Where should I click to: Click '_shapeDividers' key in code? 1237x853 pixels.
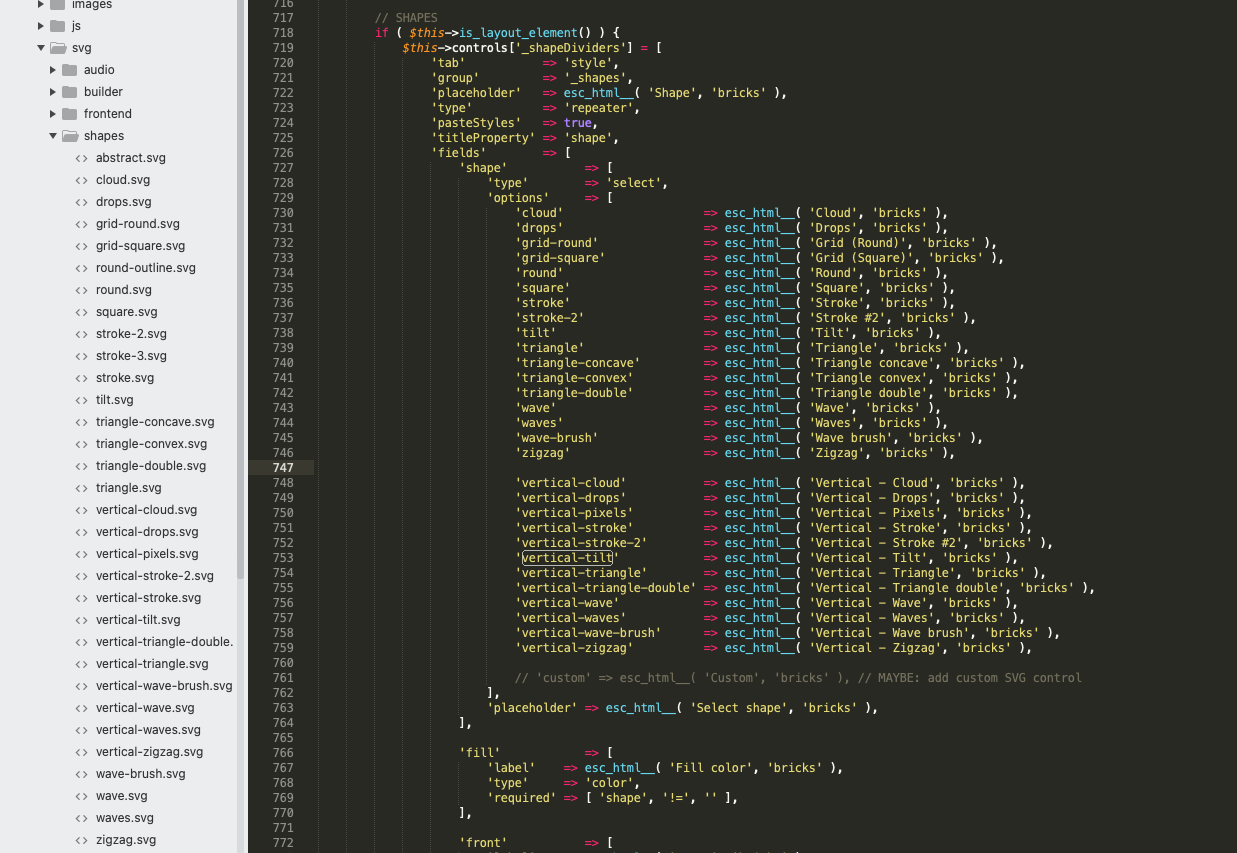click(x=571, y=48)
